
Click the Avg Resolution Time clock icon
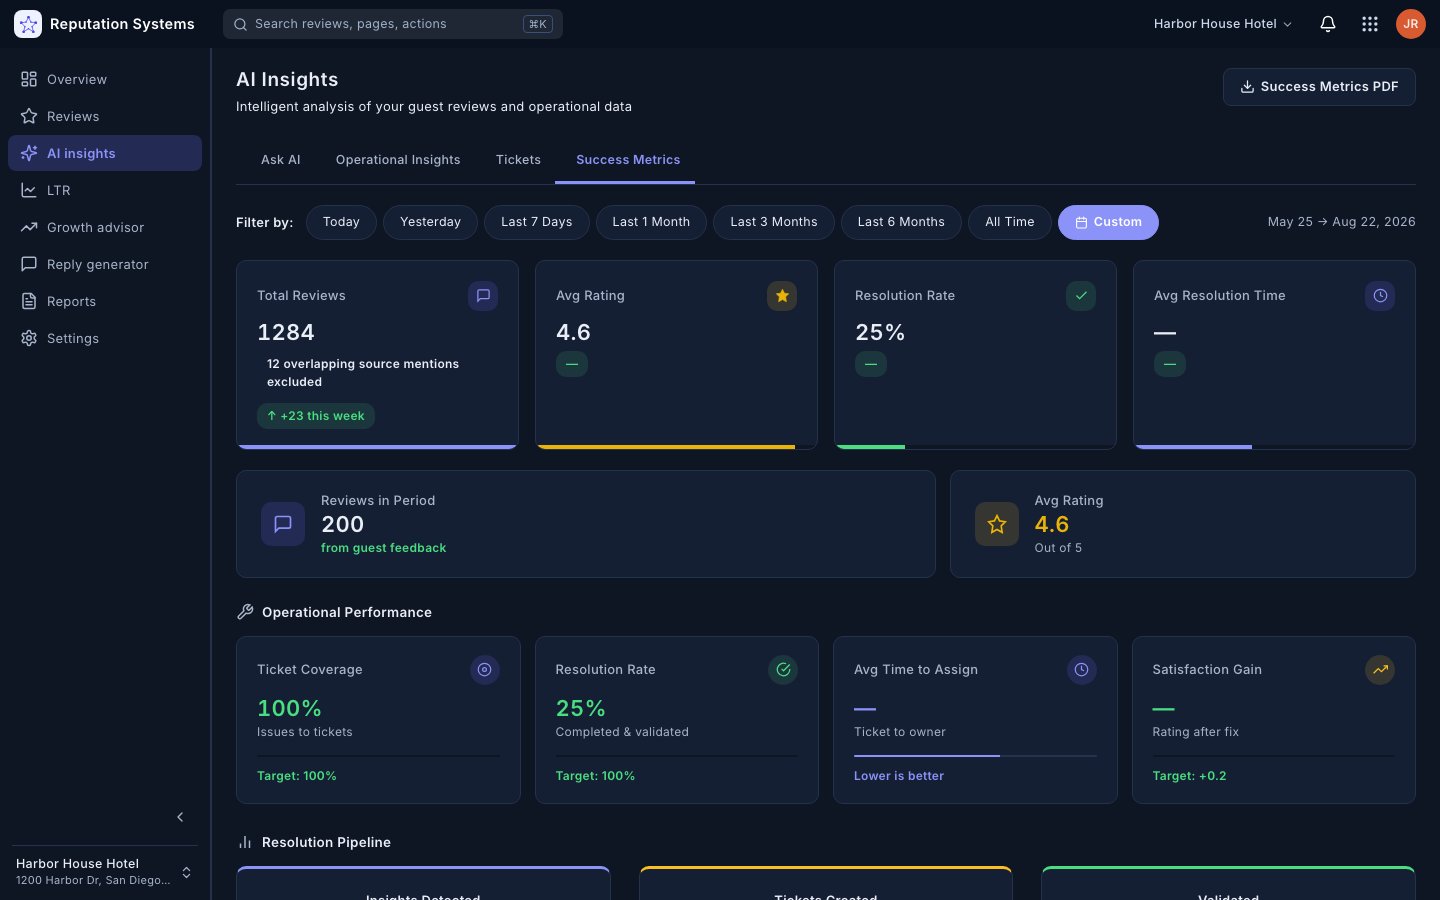pos(1380,296)
